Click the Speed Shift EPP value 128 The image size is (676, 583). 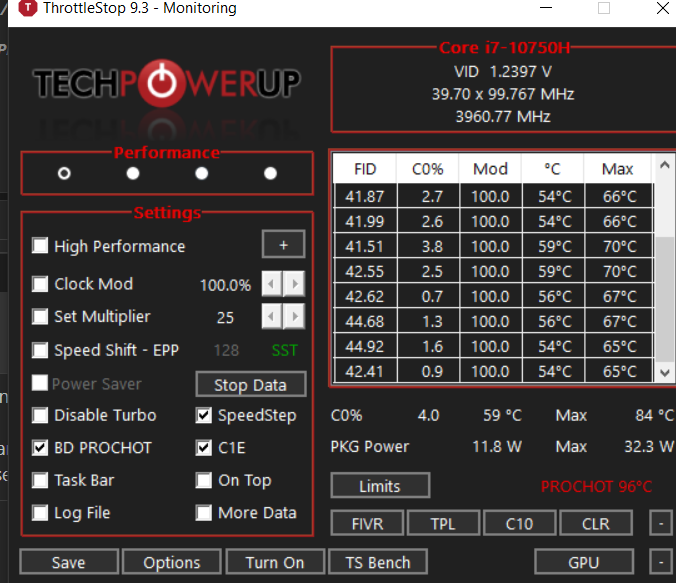[226, 350]
